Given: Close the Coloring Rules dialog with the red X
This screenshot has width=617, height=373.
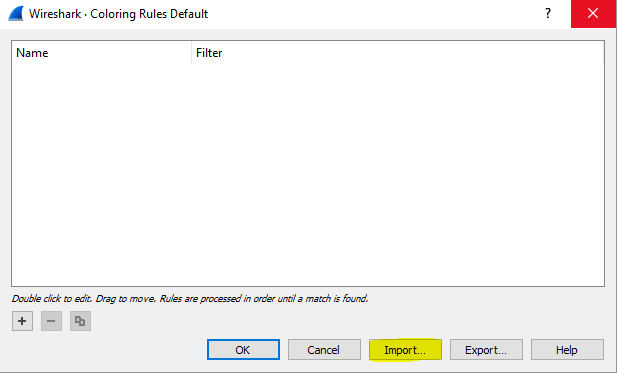Looking at the screenshot, I should tap(593, 14).
